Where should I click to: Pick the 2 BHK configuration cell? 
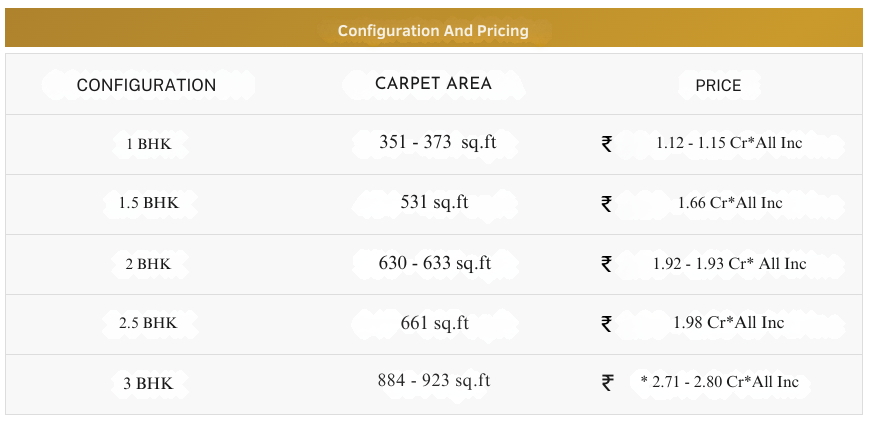click(x=148, y=264)
